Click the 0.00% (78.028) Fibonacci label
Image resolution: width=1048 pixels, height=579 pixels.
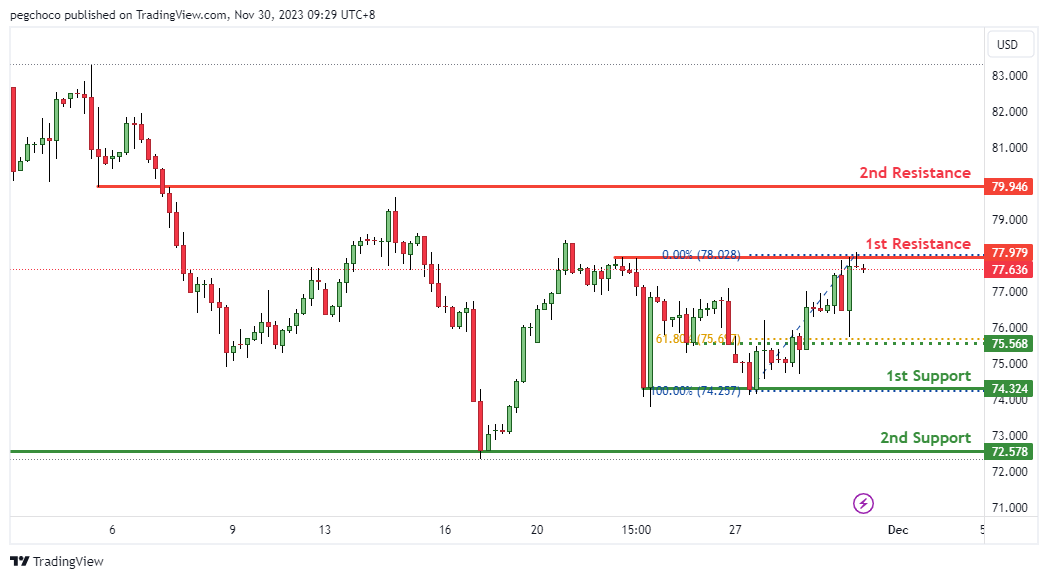click(701, 255)
